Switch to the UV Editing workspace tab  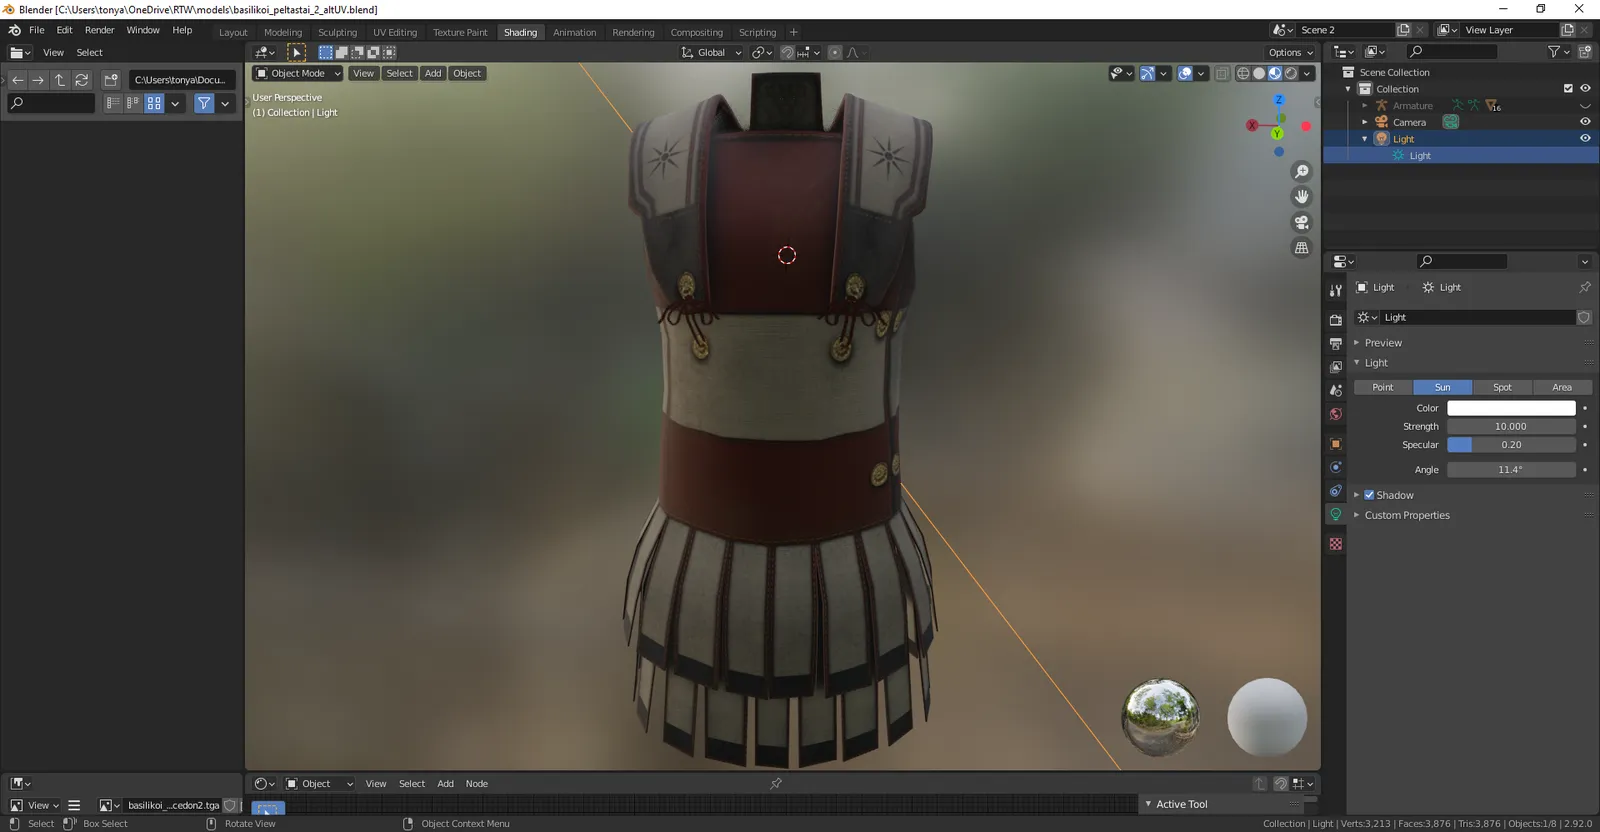(395, 32)
